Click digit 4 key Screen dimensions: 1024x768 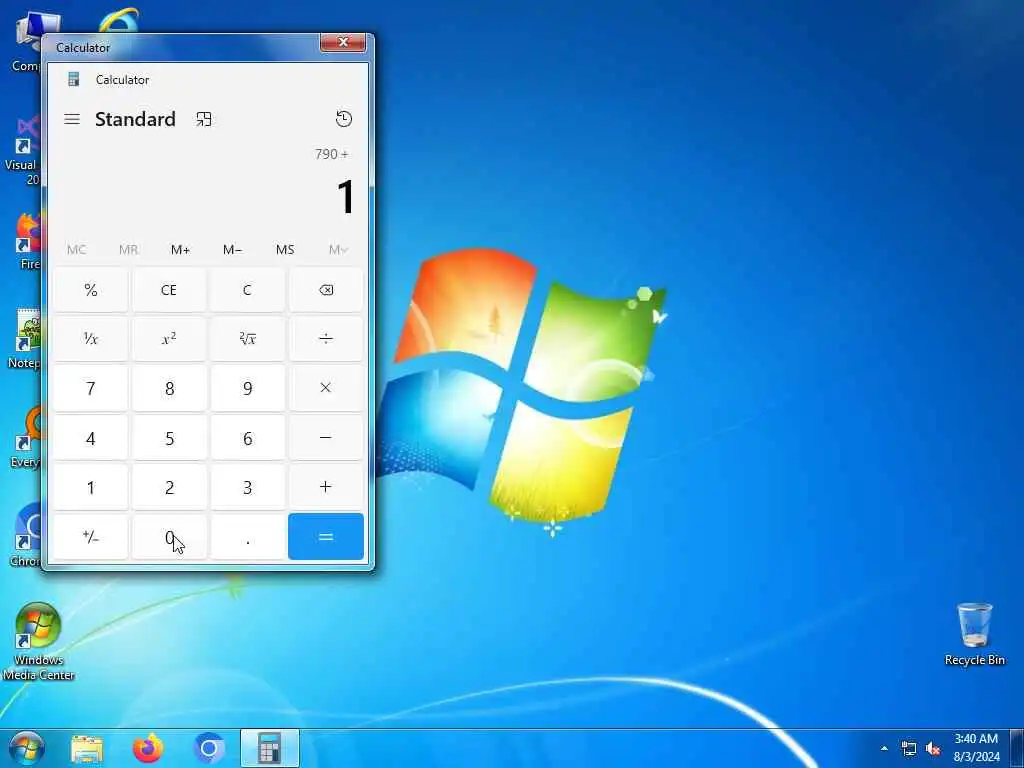coord(91,438)
